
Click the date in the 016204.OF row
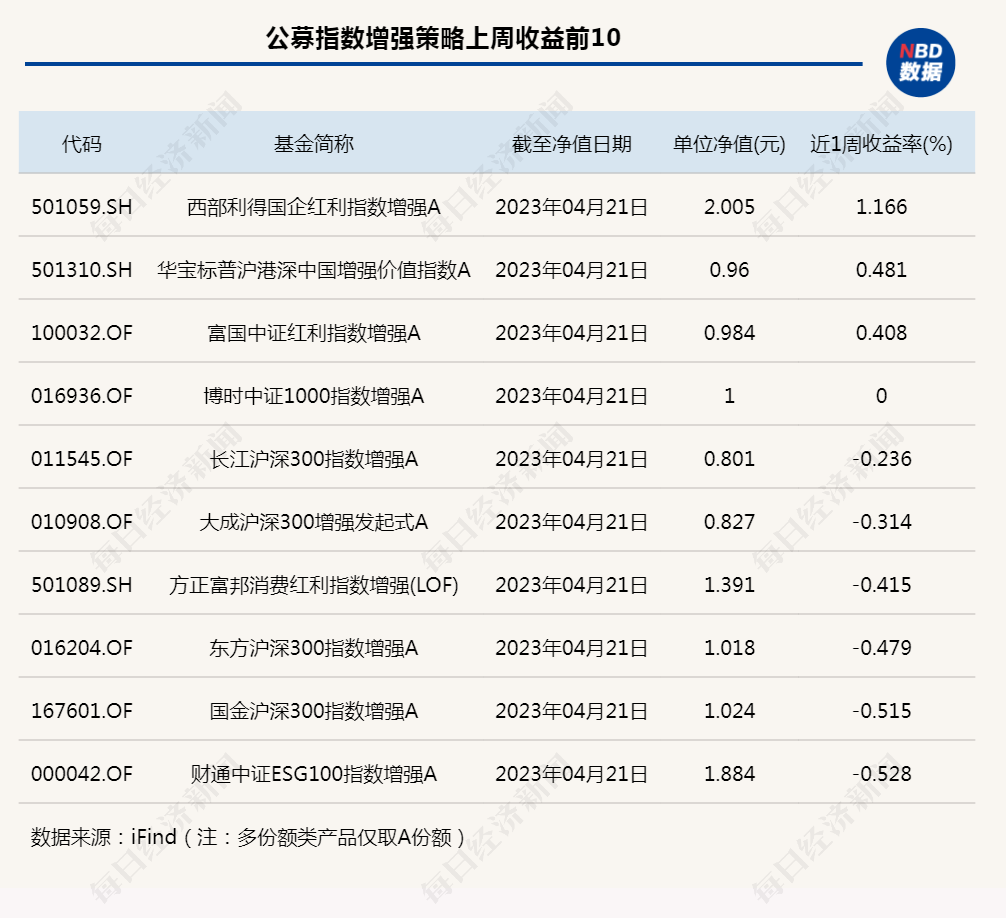click(572, 648)
